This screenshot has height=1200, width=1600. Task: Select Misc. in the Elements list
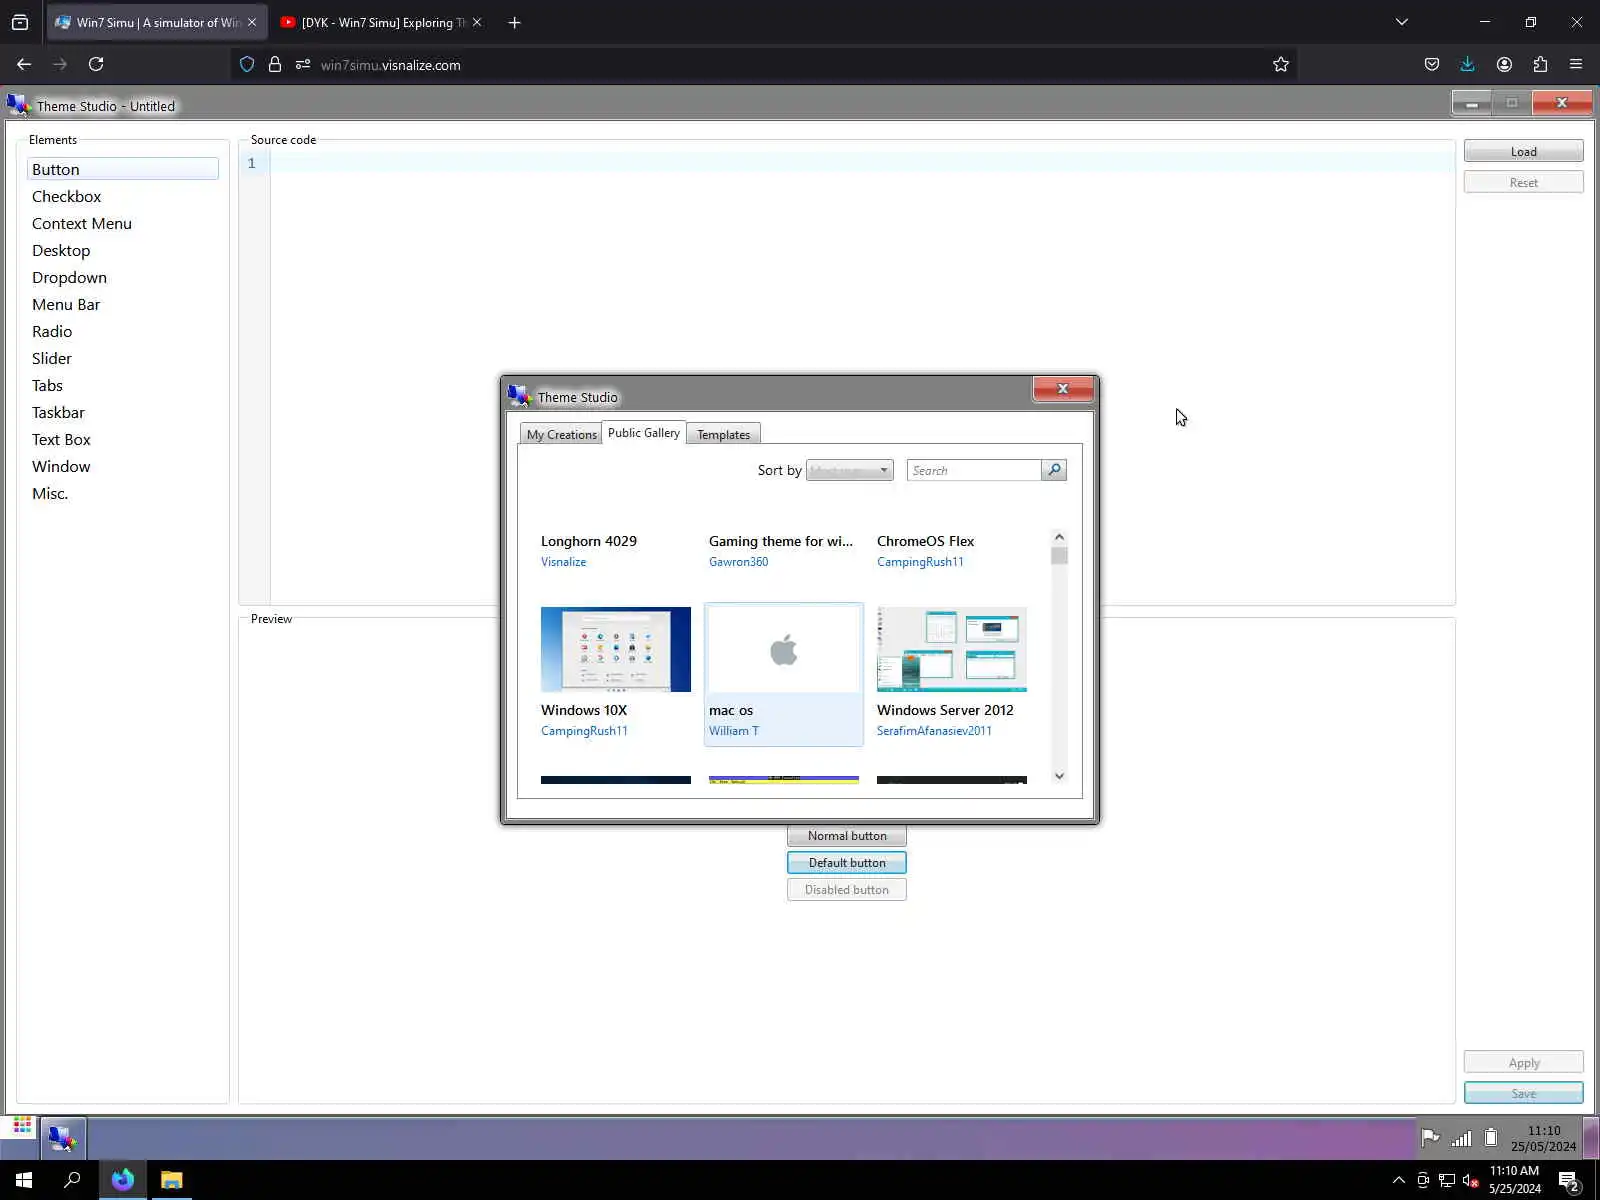coord(123,493)
